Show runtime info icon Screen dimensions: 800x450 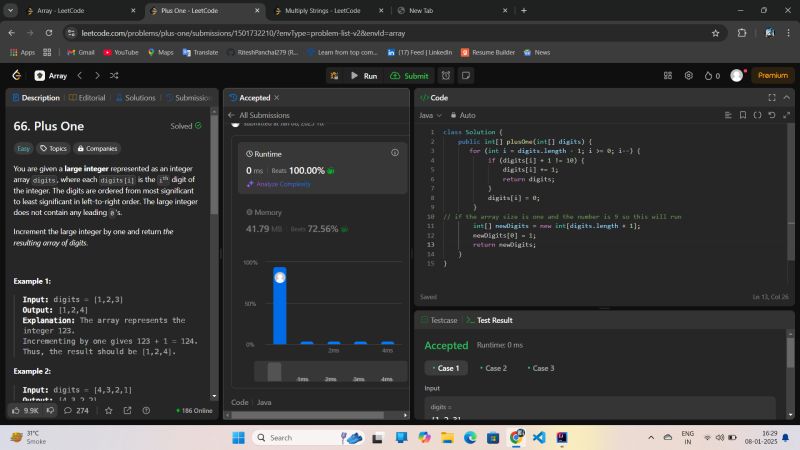click(395, 153)
